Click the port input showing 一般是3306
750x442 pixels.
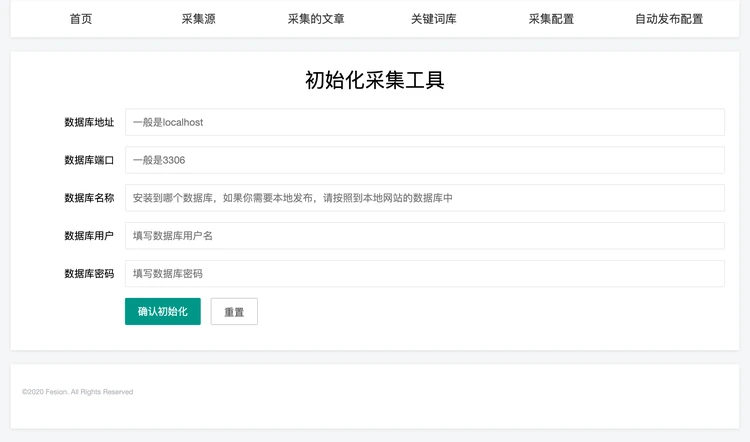[424, 160]
